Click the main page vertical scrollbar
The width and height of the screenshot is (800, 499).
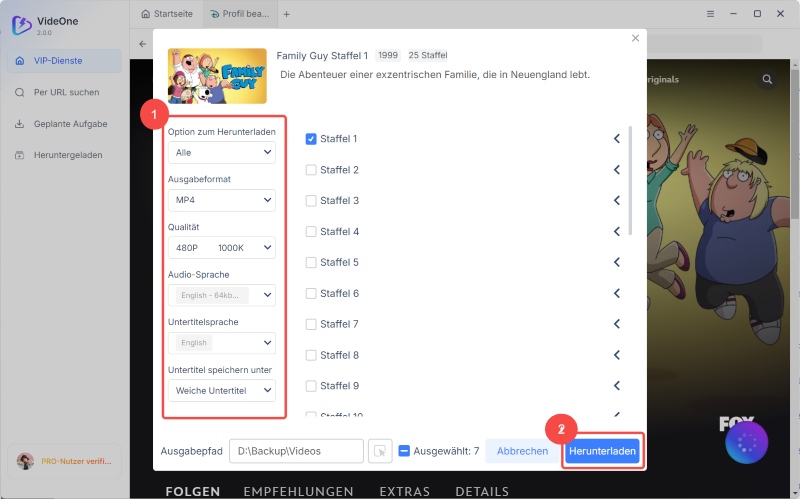click(795, 144)
